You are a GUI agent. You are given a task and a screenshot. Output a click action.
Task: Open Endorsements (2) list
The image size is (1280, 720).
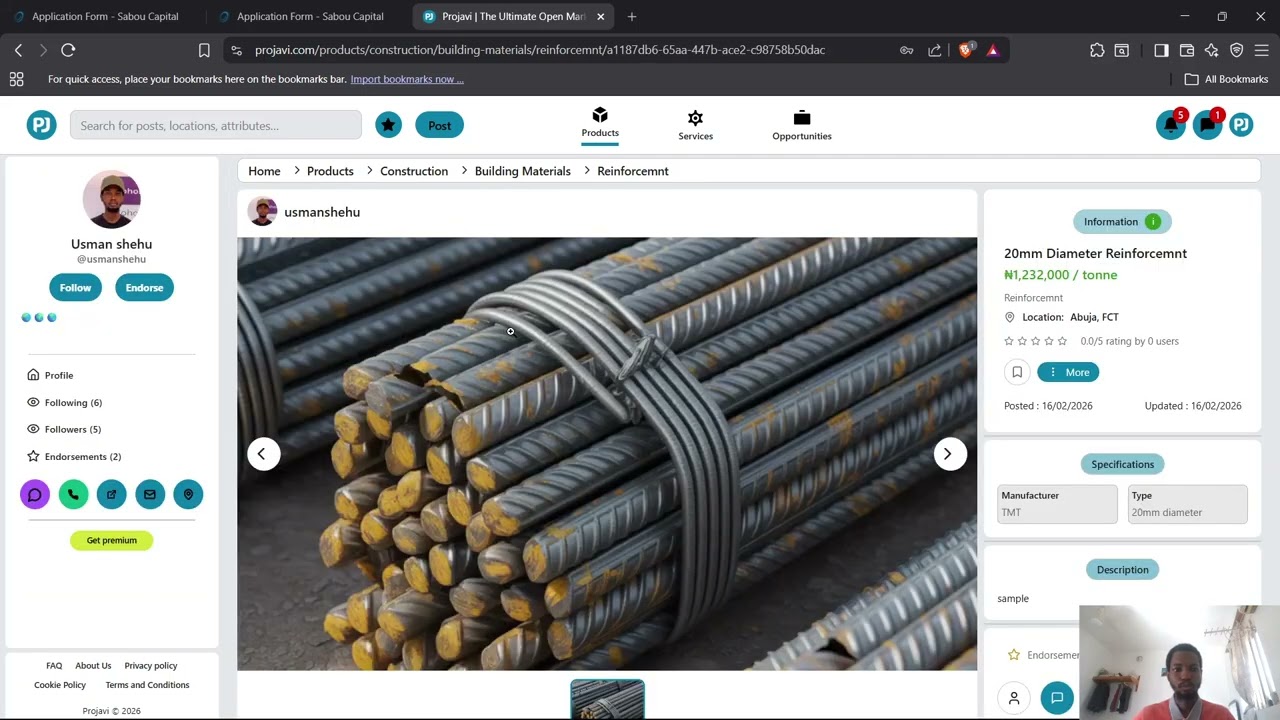[74, 456]
